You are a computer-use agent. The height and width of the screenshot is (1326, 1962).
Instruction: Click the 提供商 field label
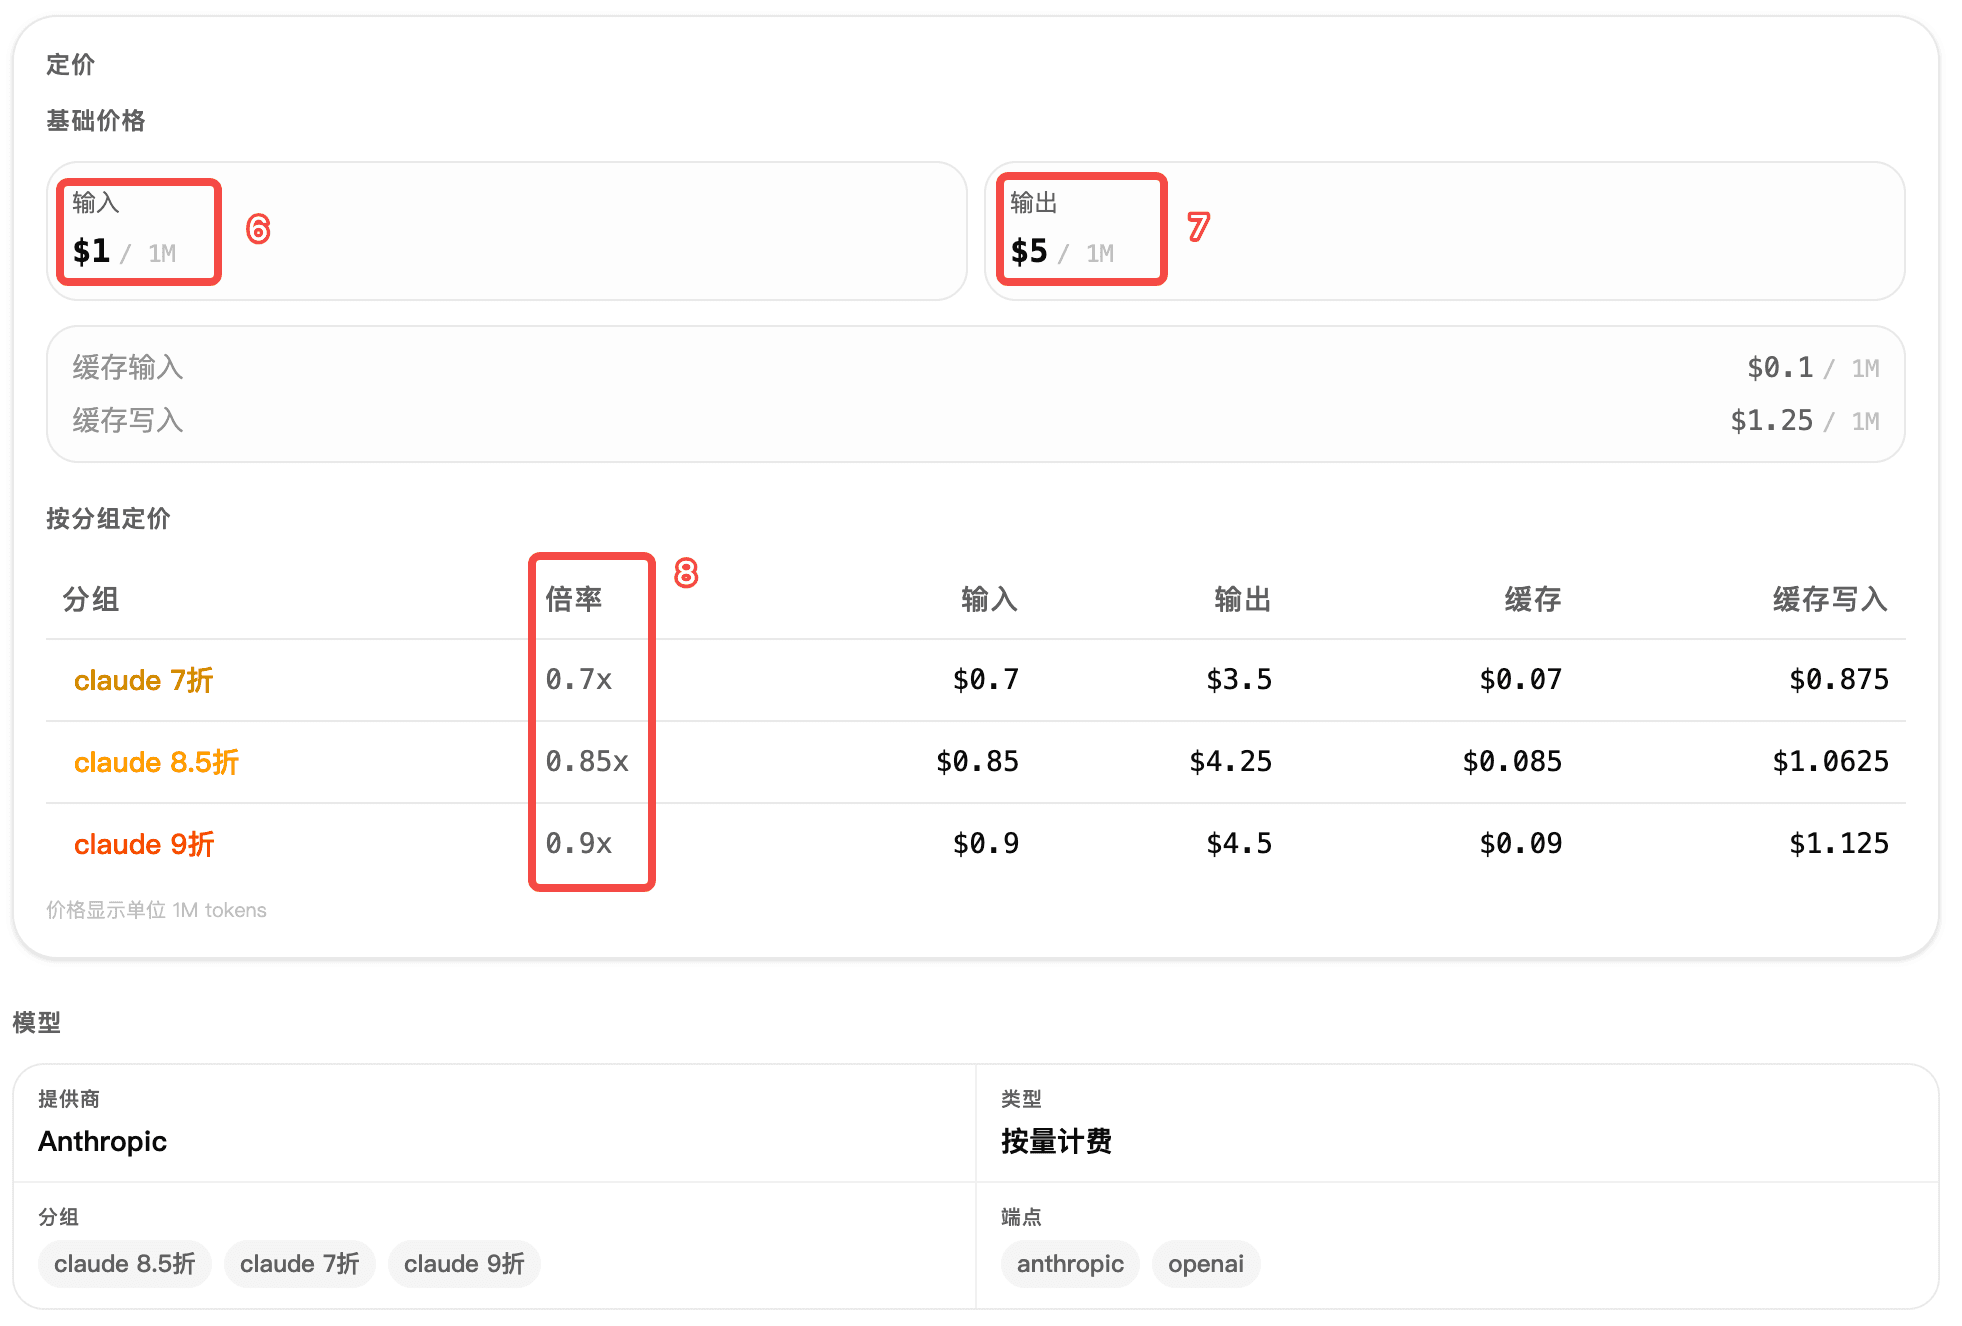69,1099
